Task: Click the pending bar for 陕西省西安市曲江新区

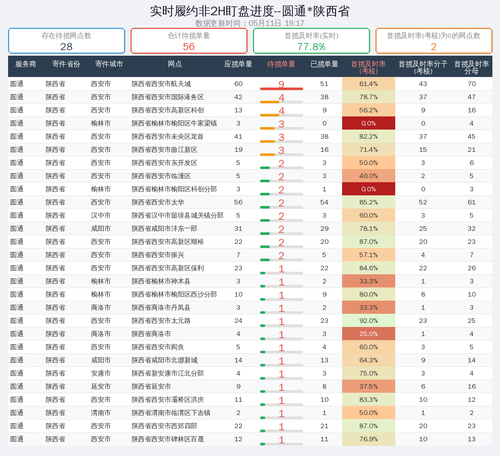Action: pos(281,155)
